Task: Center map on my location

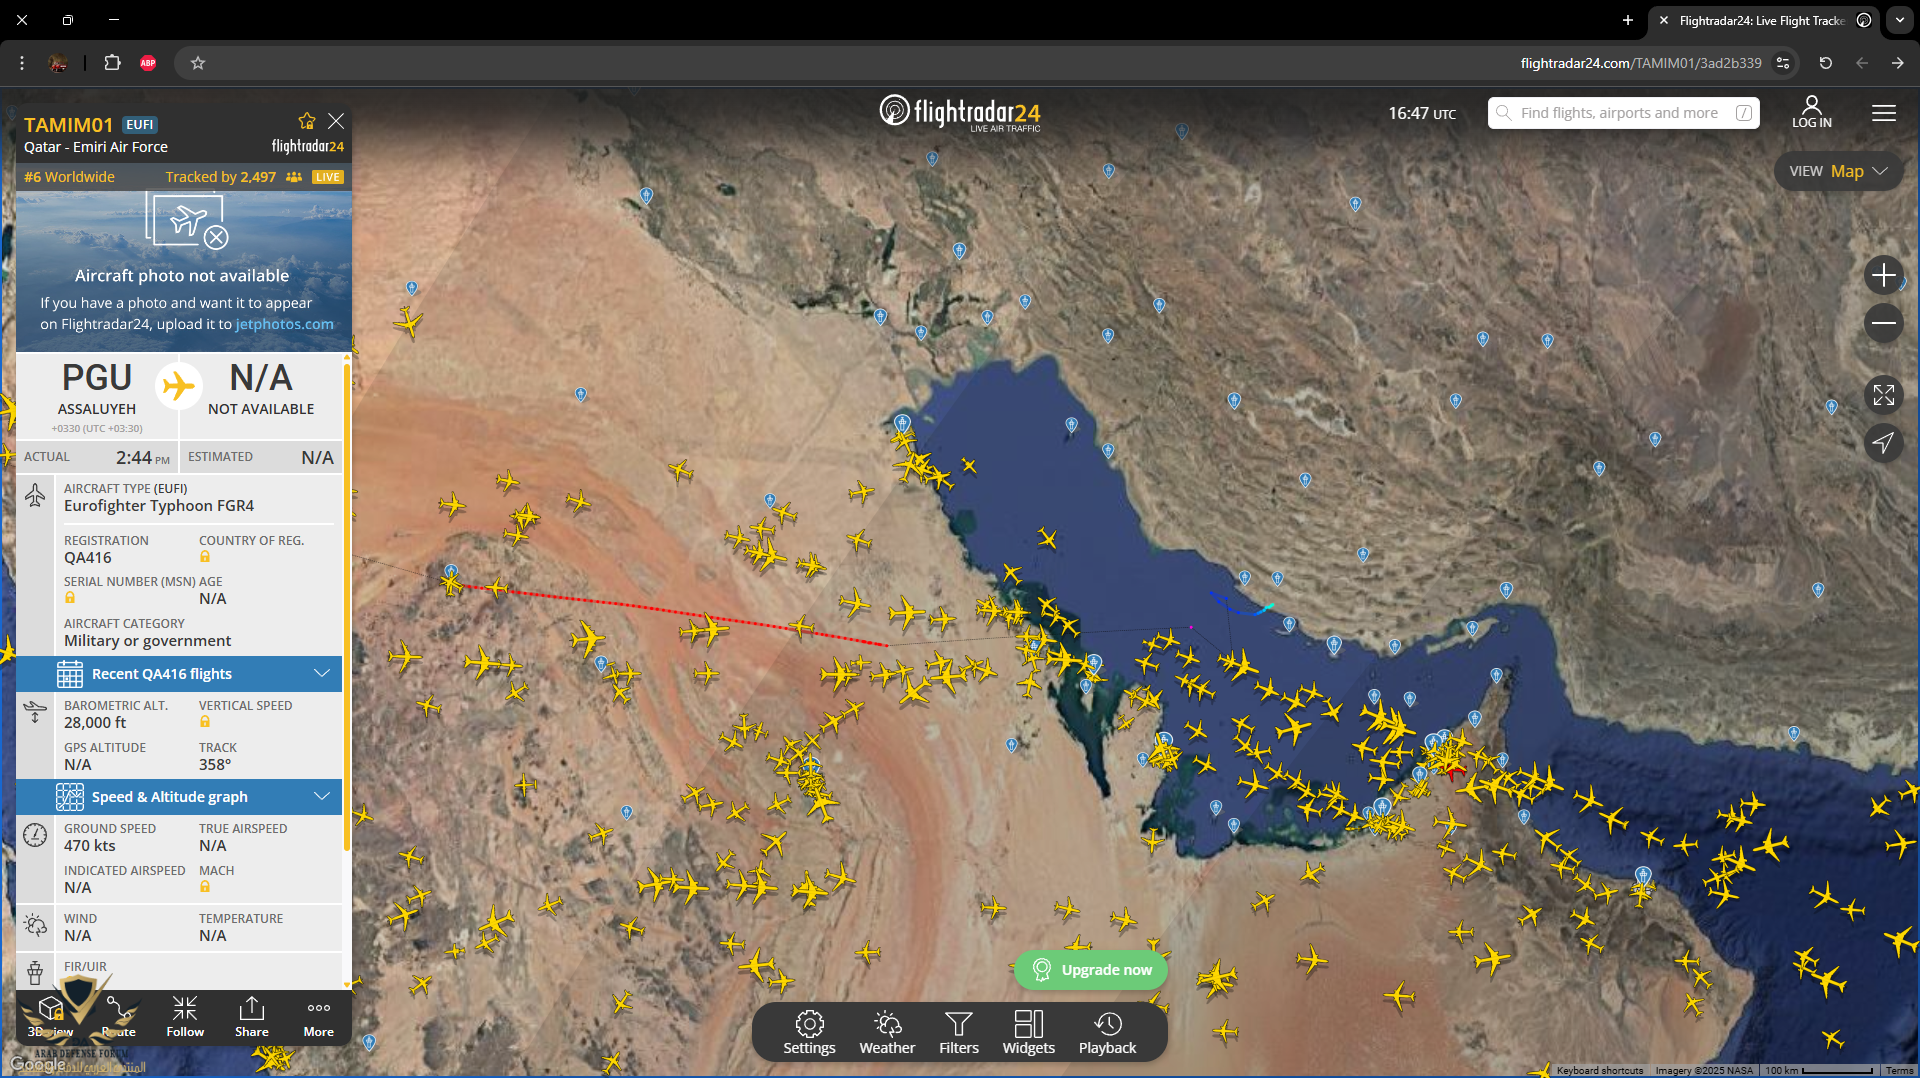Action: 1883,443
